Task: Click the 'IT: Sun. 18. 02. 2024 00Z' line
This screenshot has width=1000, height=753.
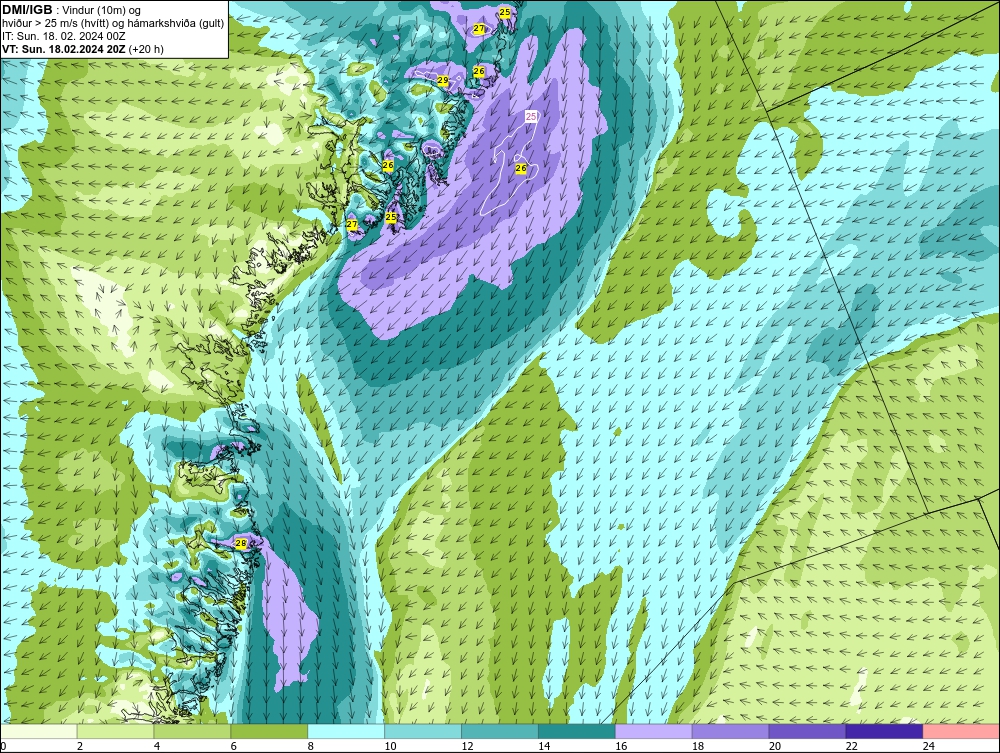Action: [x=64, y=36]
